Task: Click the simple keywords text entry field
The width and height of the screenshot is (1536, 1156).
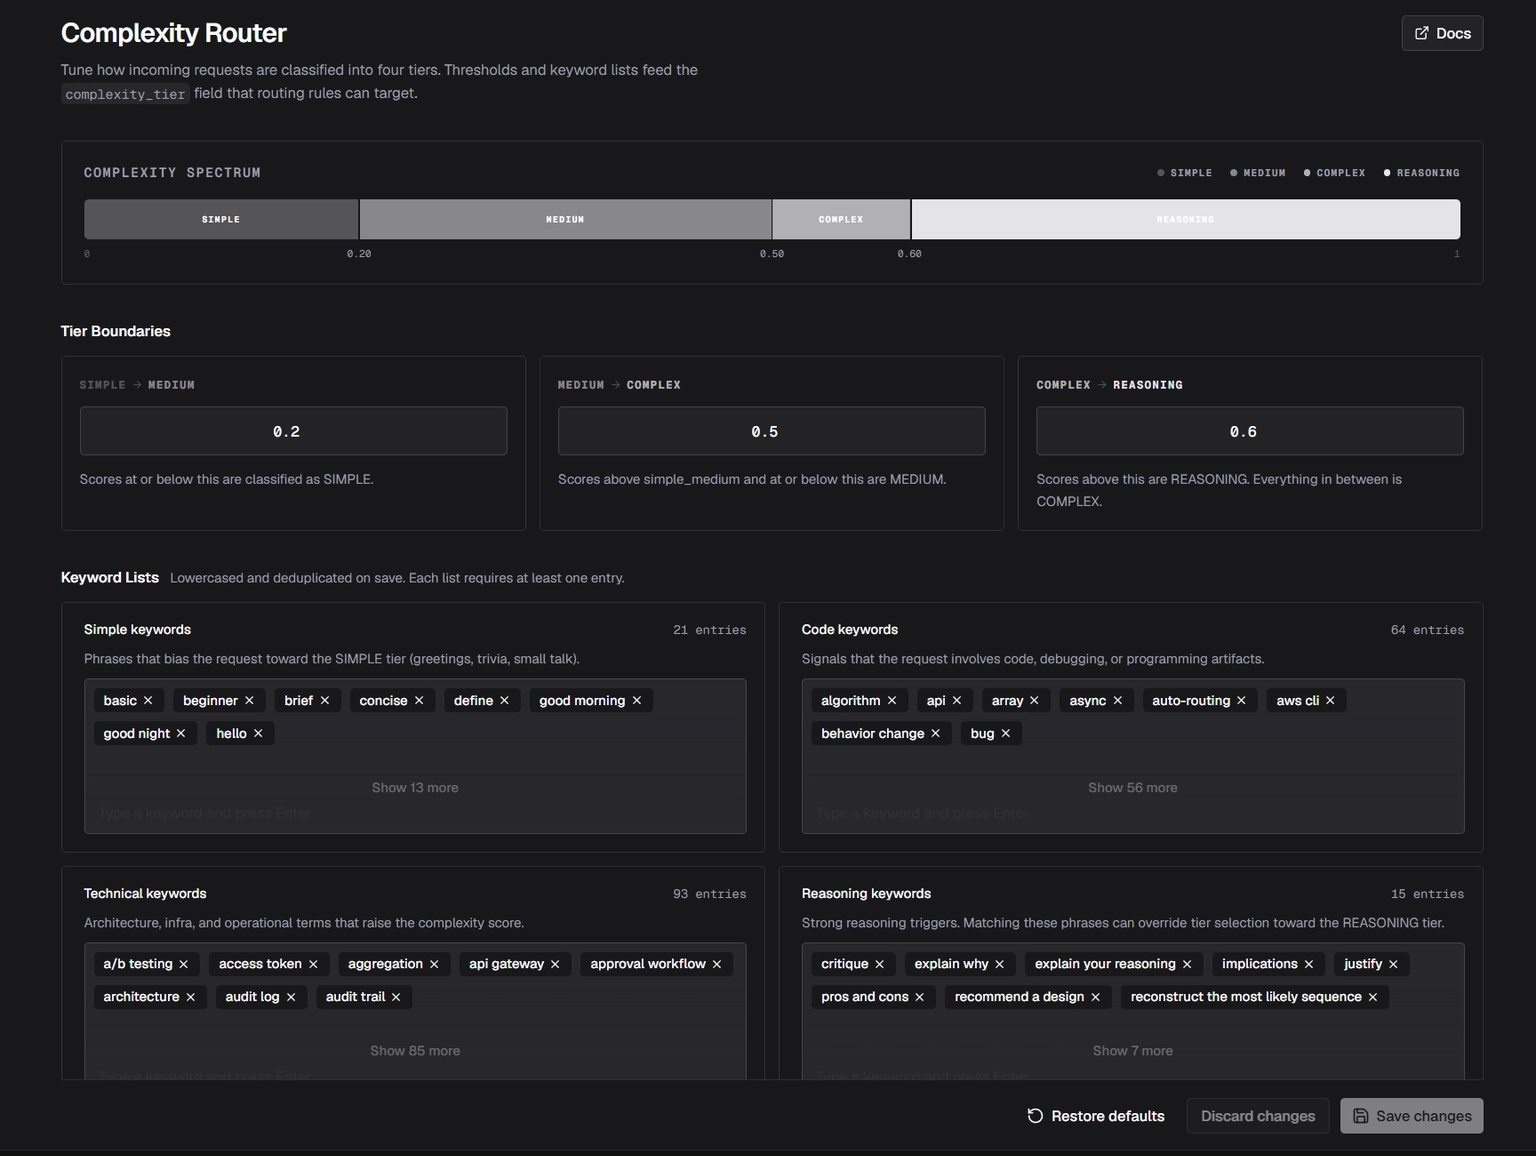Action: point(415,814)
